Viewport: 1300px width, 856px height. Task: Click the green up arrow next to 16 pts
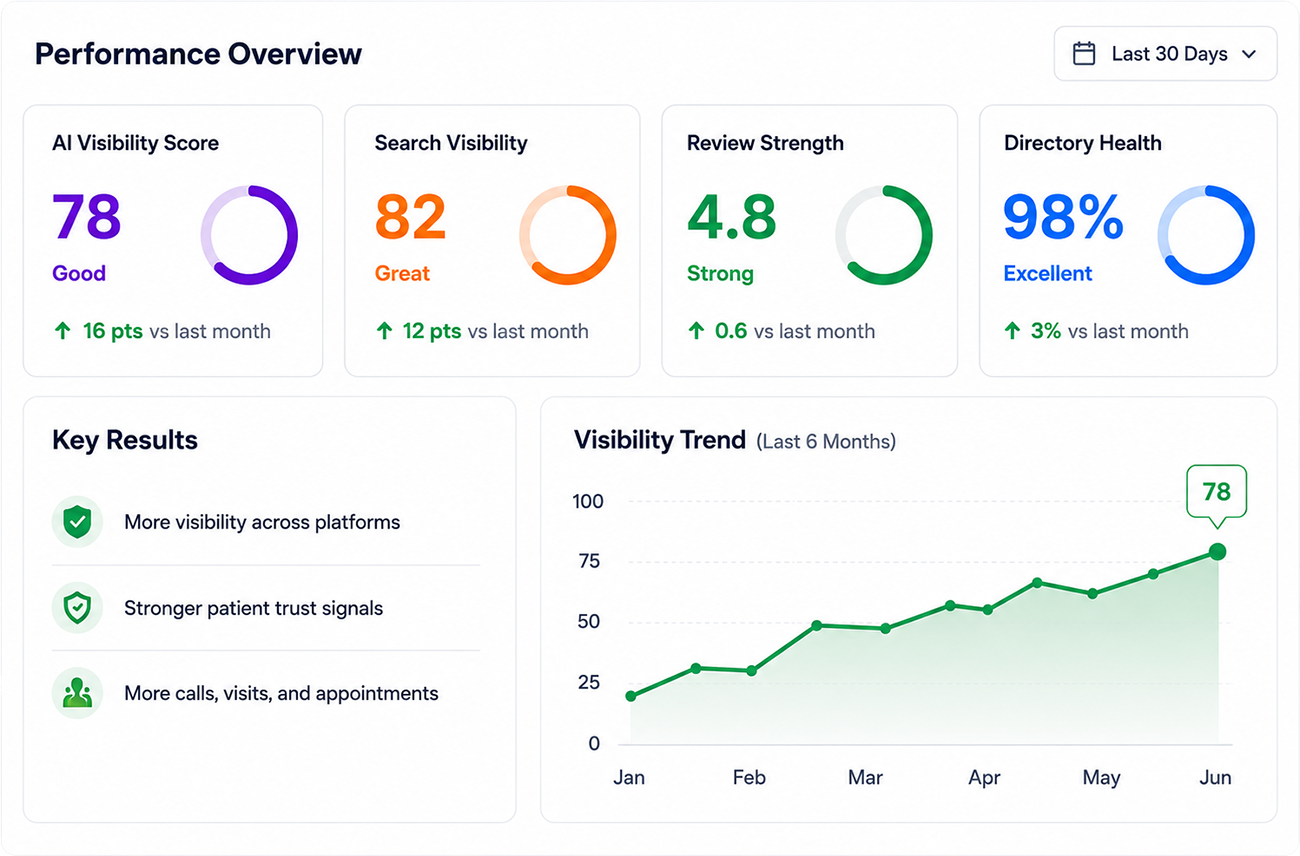point(61,331)
